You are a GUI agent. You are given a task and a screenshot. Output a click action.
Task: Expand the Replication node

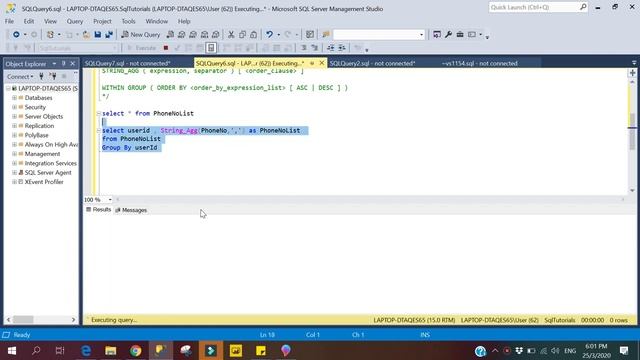tap(14, 126)
